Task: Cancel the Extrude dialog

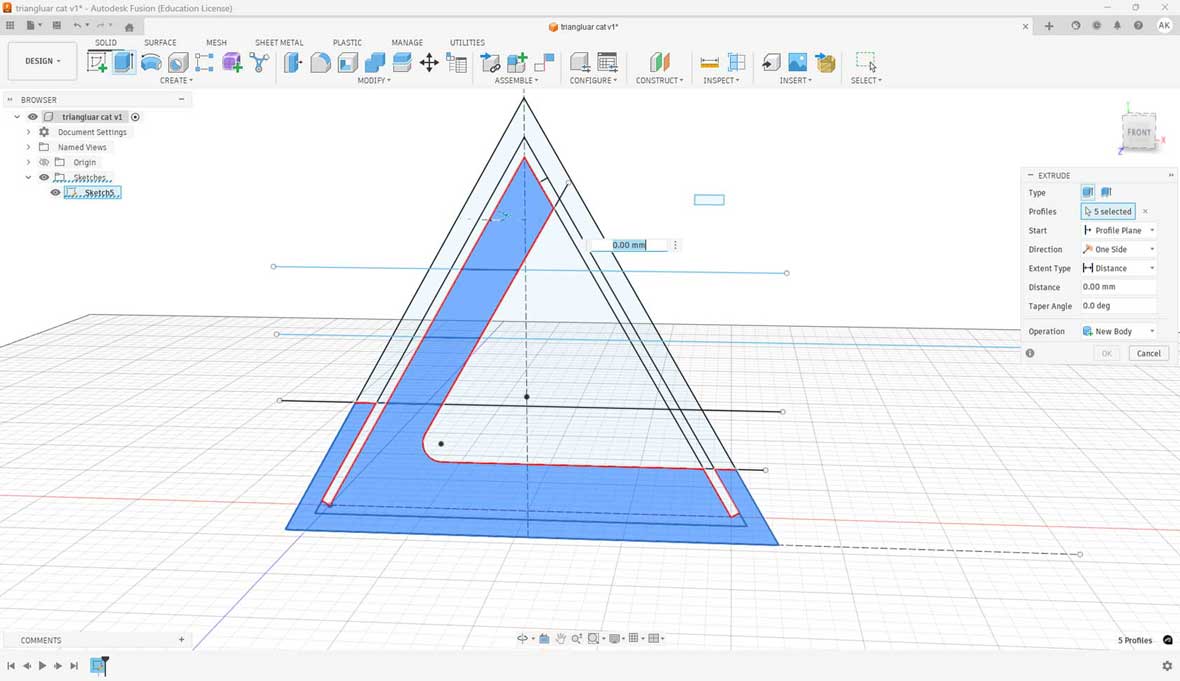Action: point(1147,353)
